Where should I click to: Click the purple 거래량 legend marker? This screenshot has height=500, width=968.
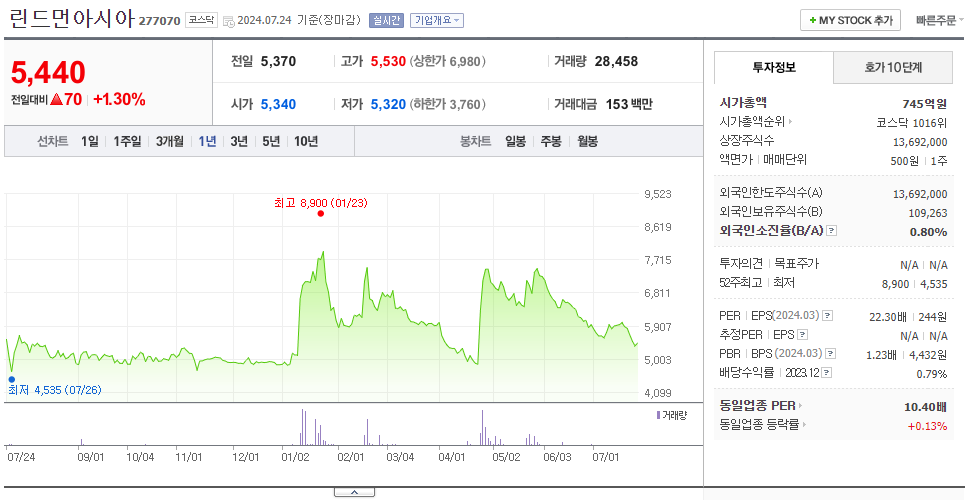[x=658, y=415]
